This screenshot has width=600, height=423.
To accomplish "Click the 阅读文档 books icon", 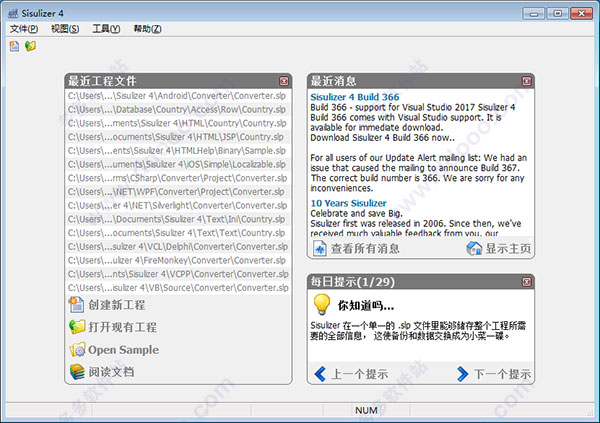I will click(x=77, y=372).
